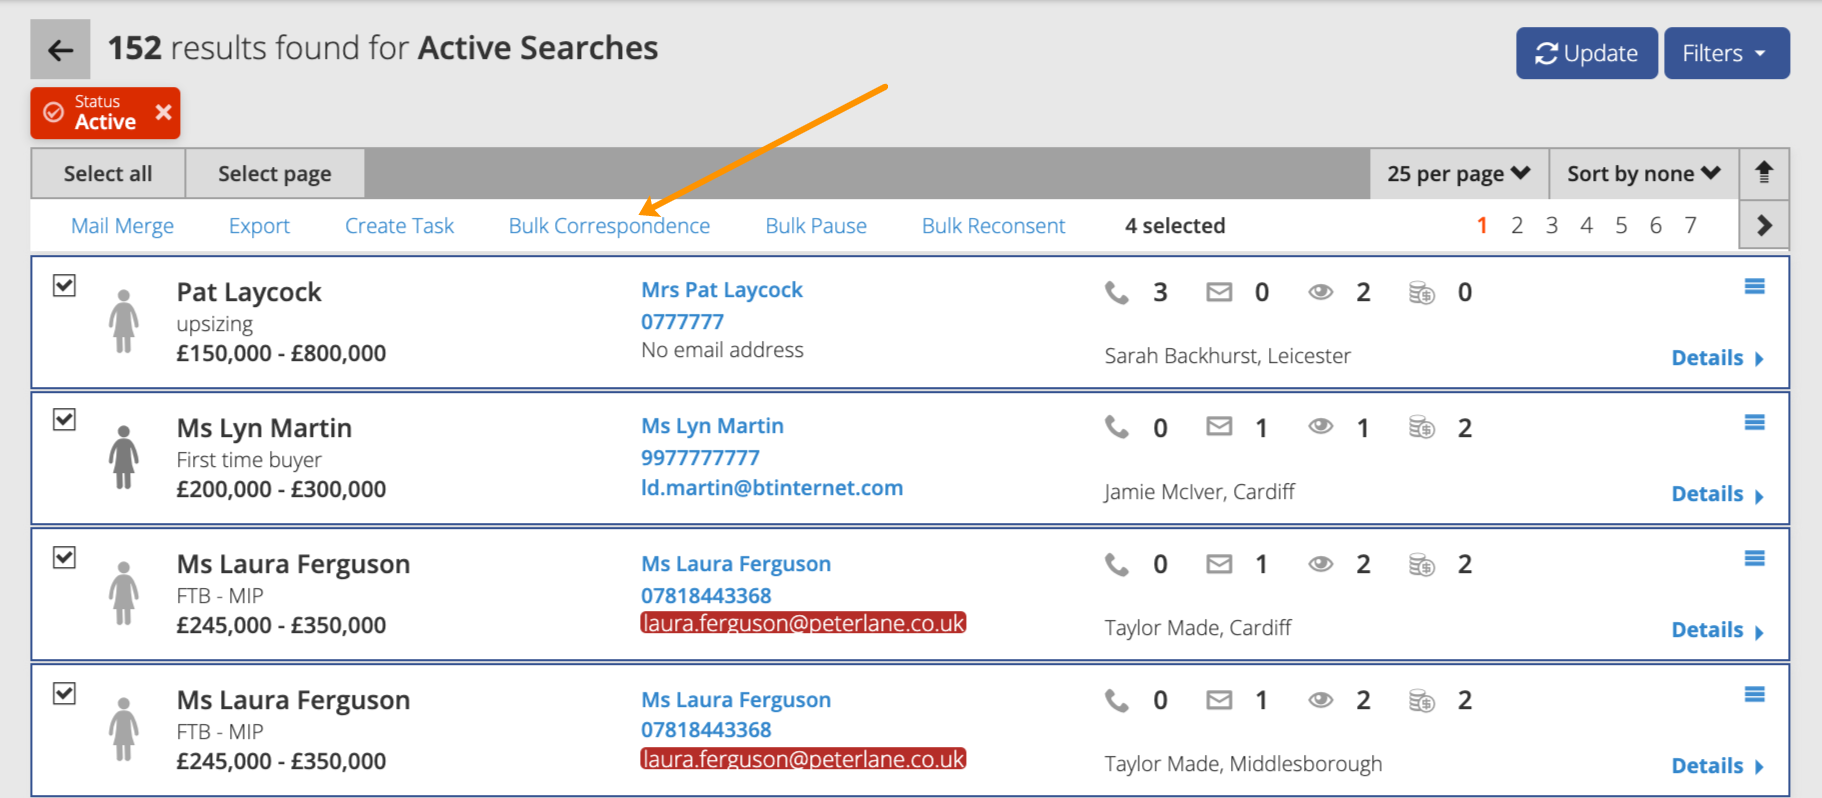Open the Sort by none dropdown
The image size is (1822, 798).
click(1644, 174)
